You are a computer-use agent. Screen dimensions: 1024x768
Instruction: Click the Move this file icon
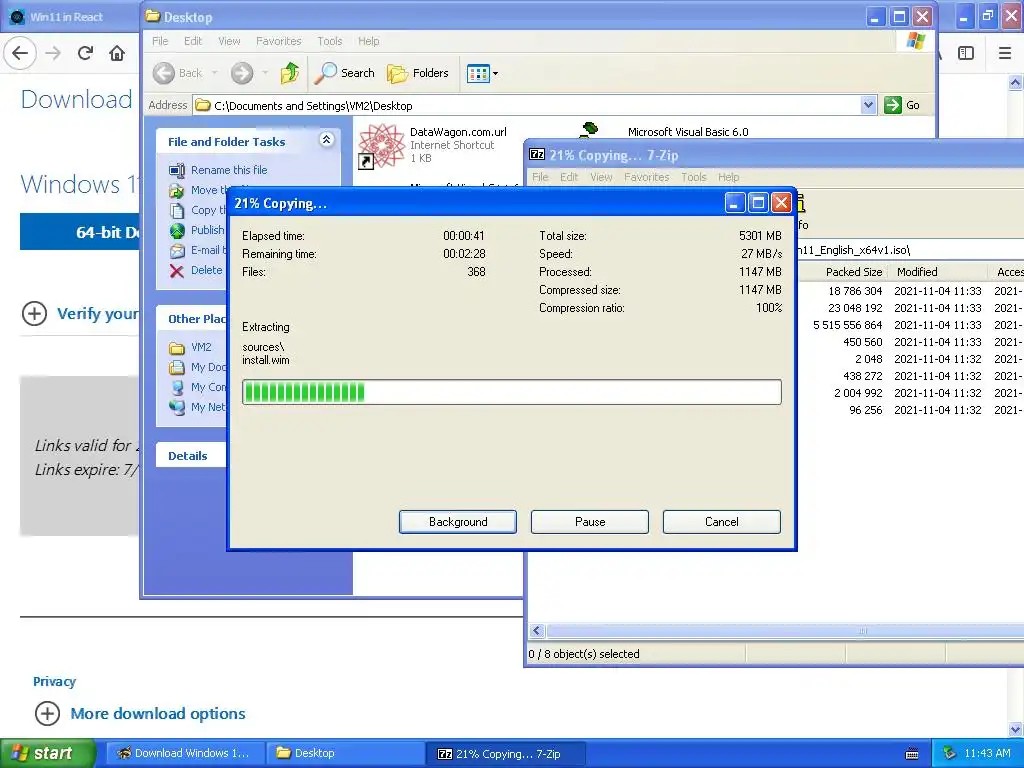[177, 190]
